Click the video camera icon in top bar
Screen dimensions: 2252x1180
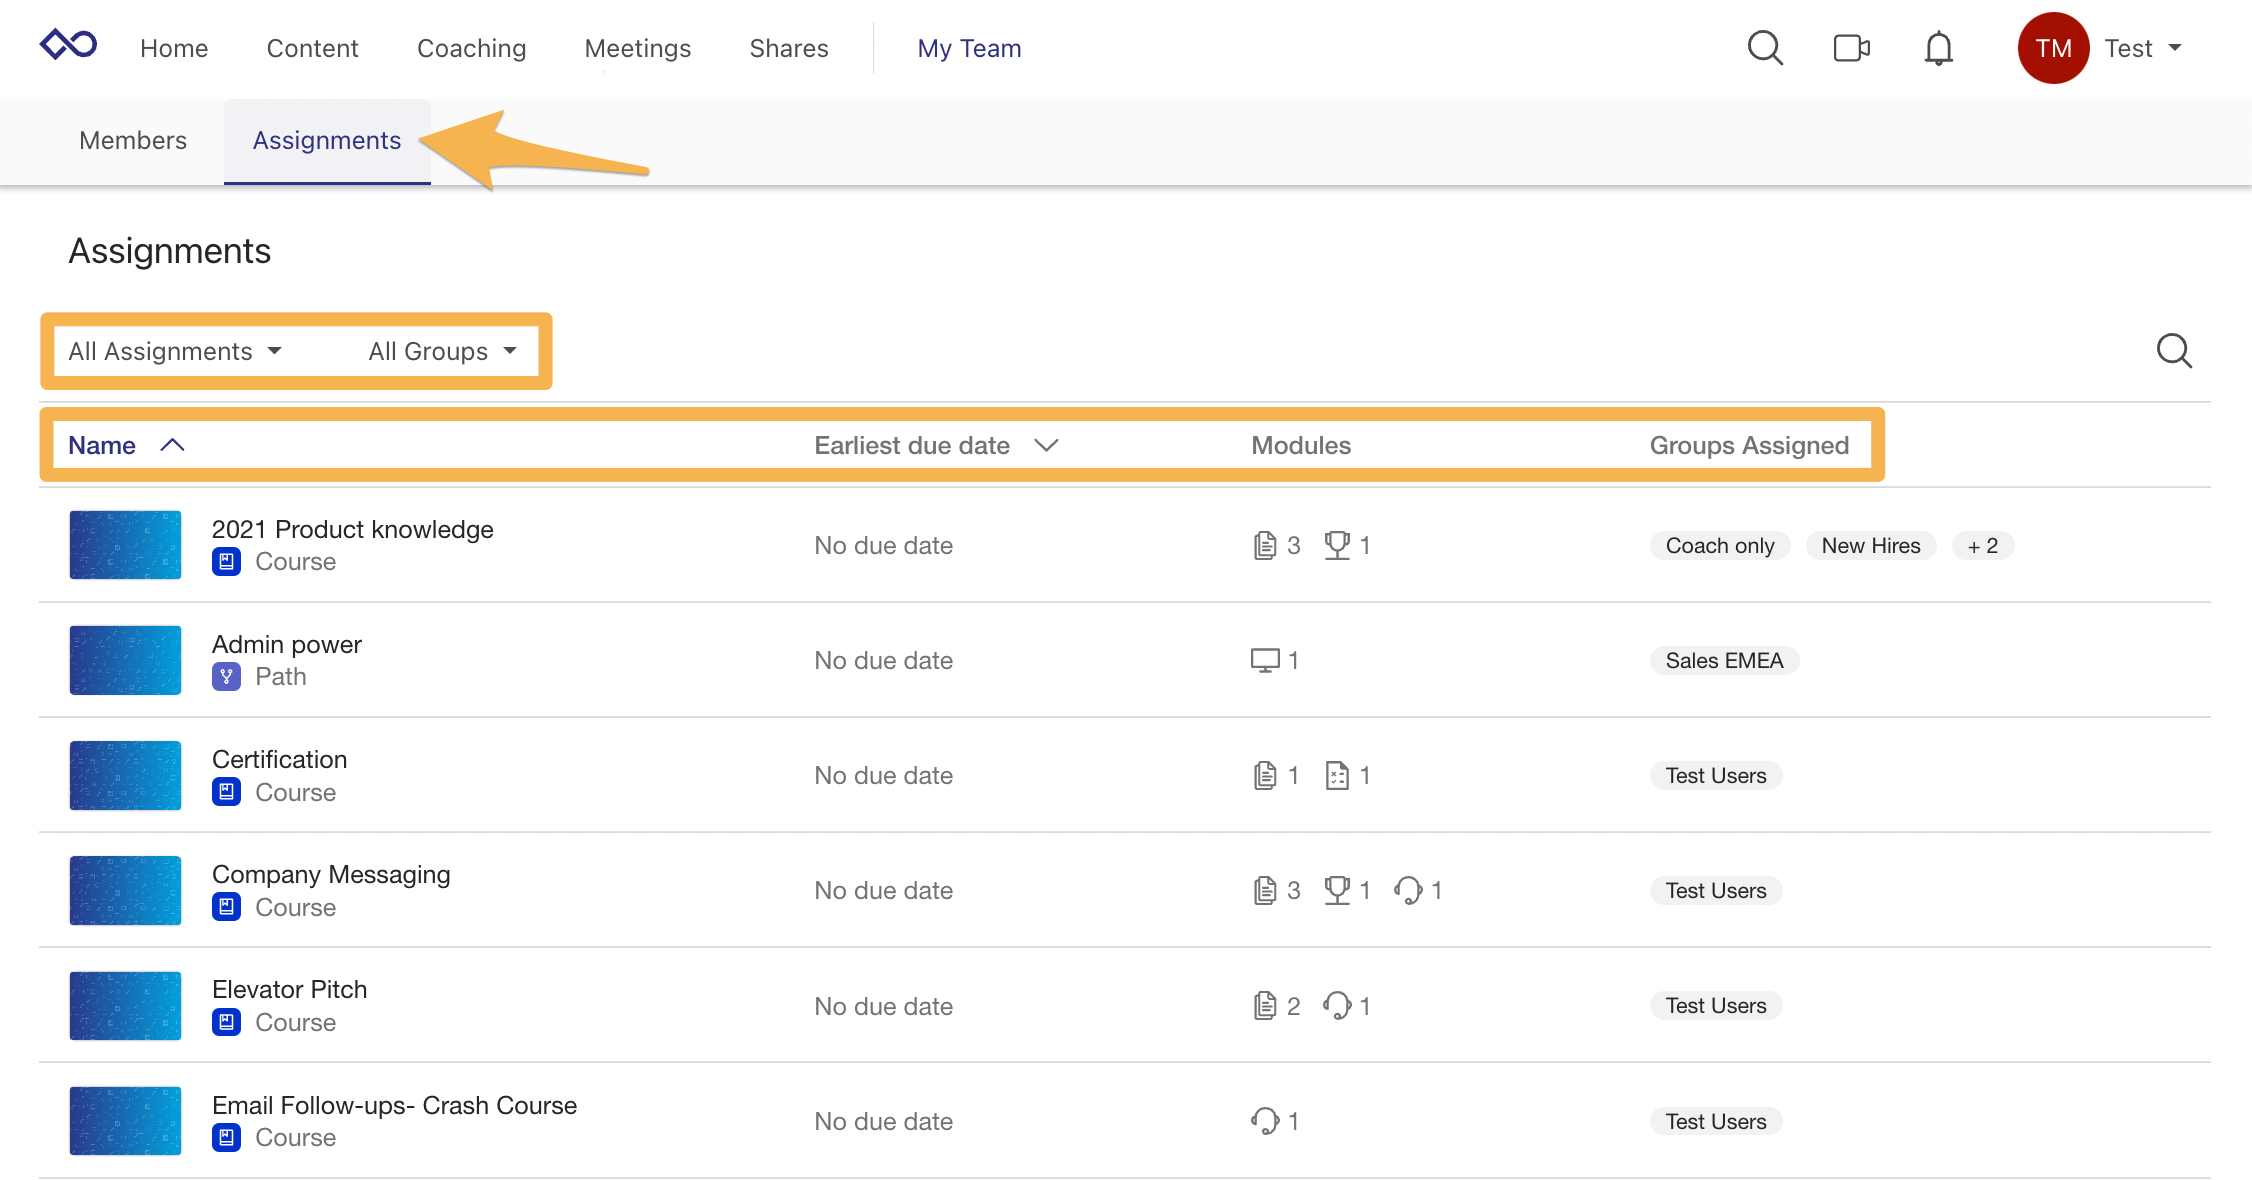pos(1851,47)
